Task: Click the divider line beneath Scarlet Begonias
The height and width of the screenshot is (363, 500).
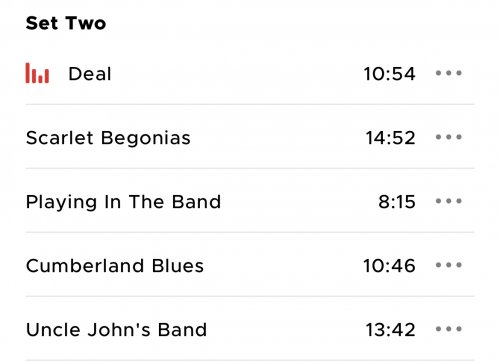Action: pos(250,168)
